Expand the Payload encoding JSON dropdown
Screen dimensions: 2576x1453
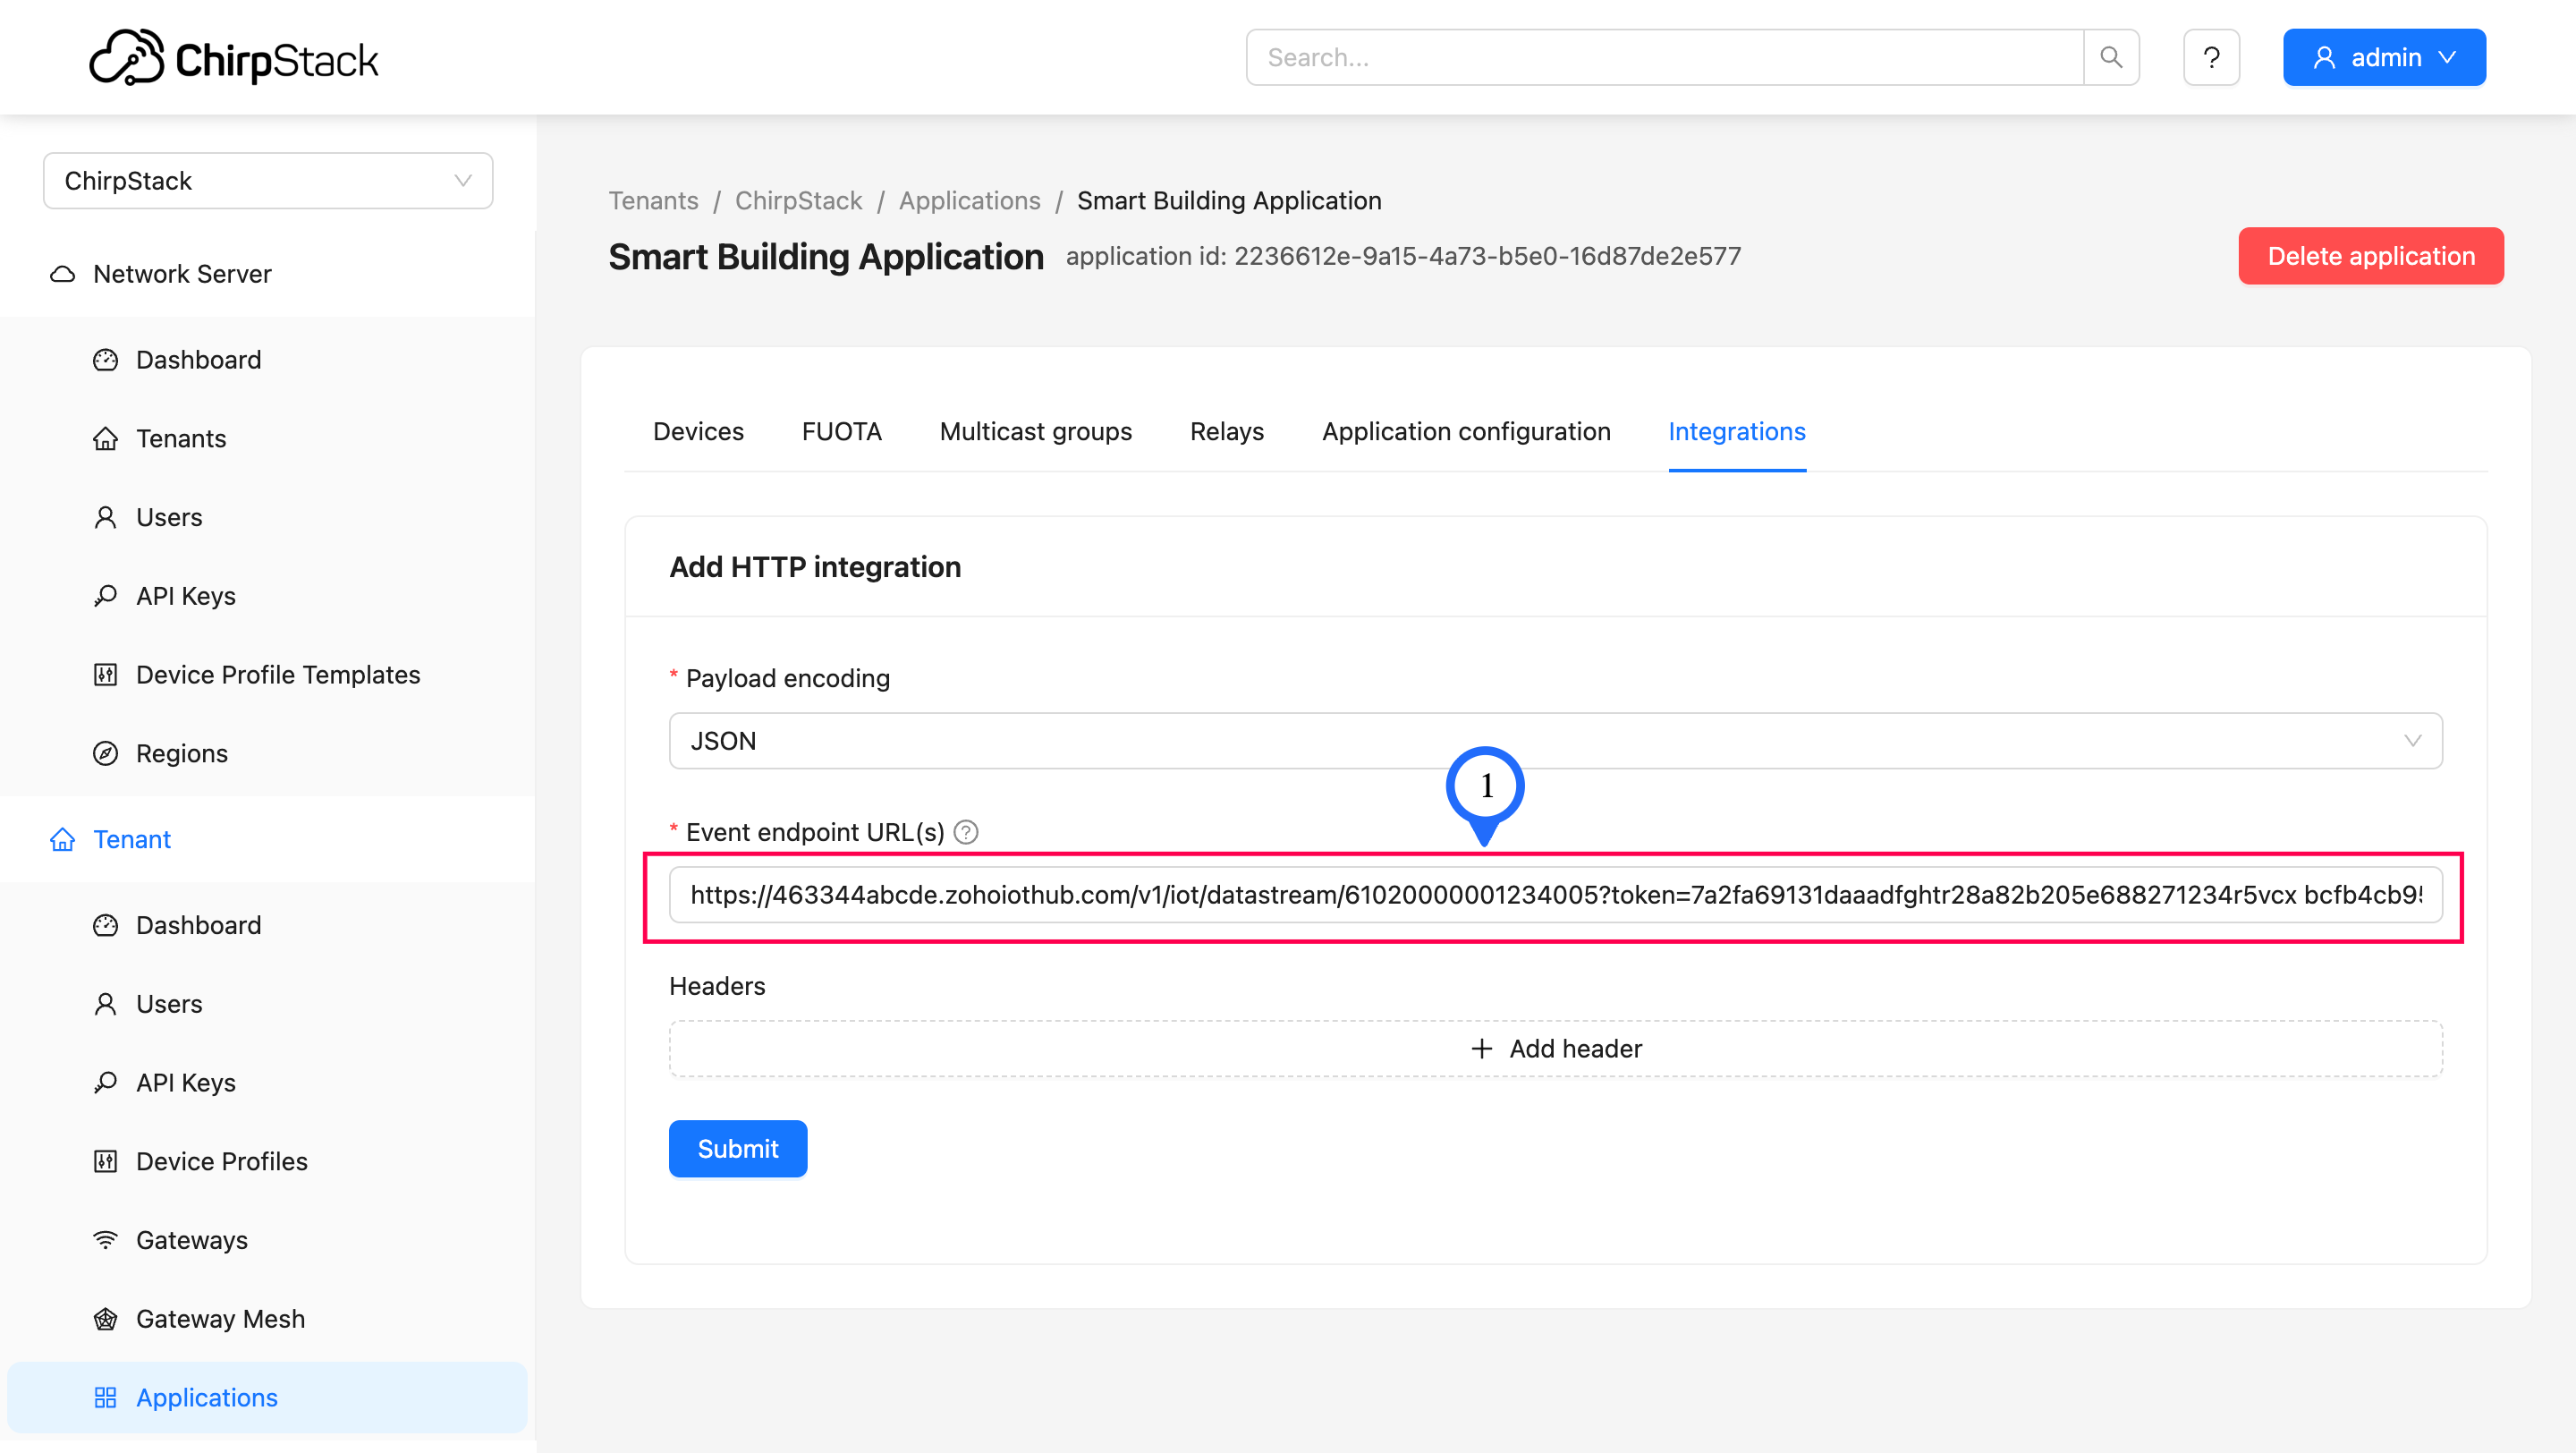click(x=1555, y=741)
